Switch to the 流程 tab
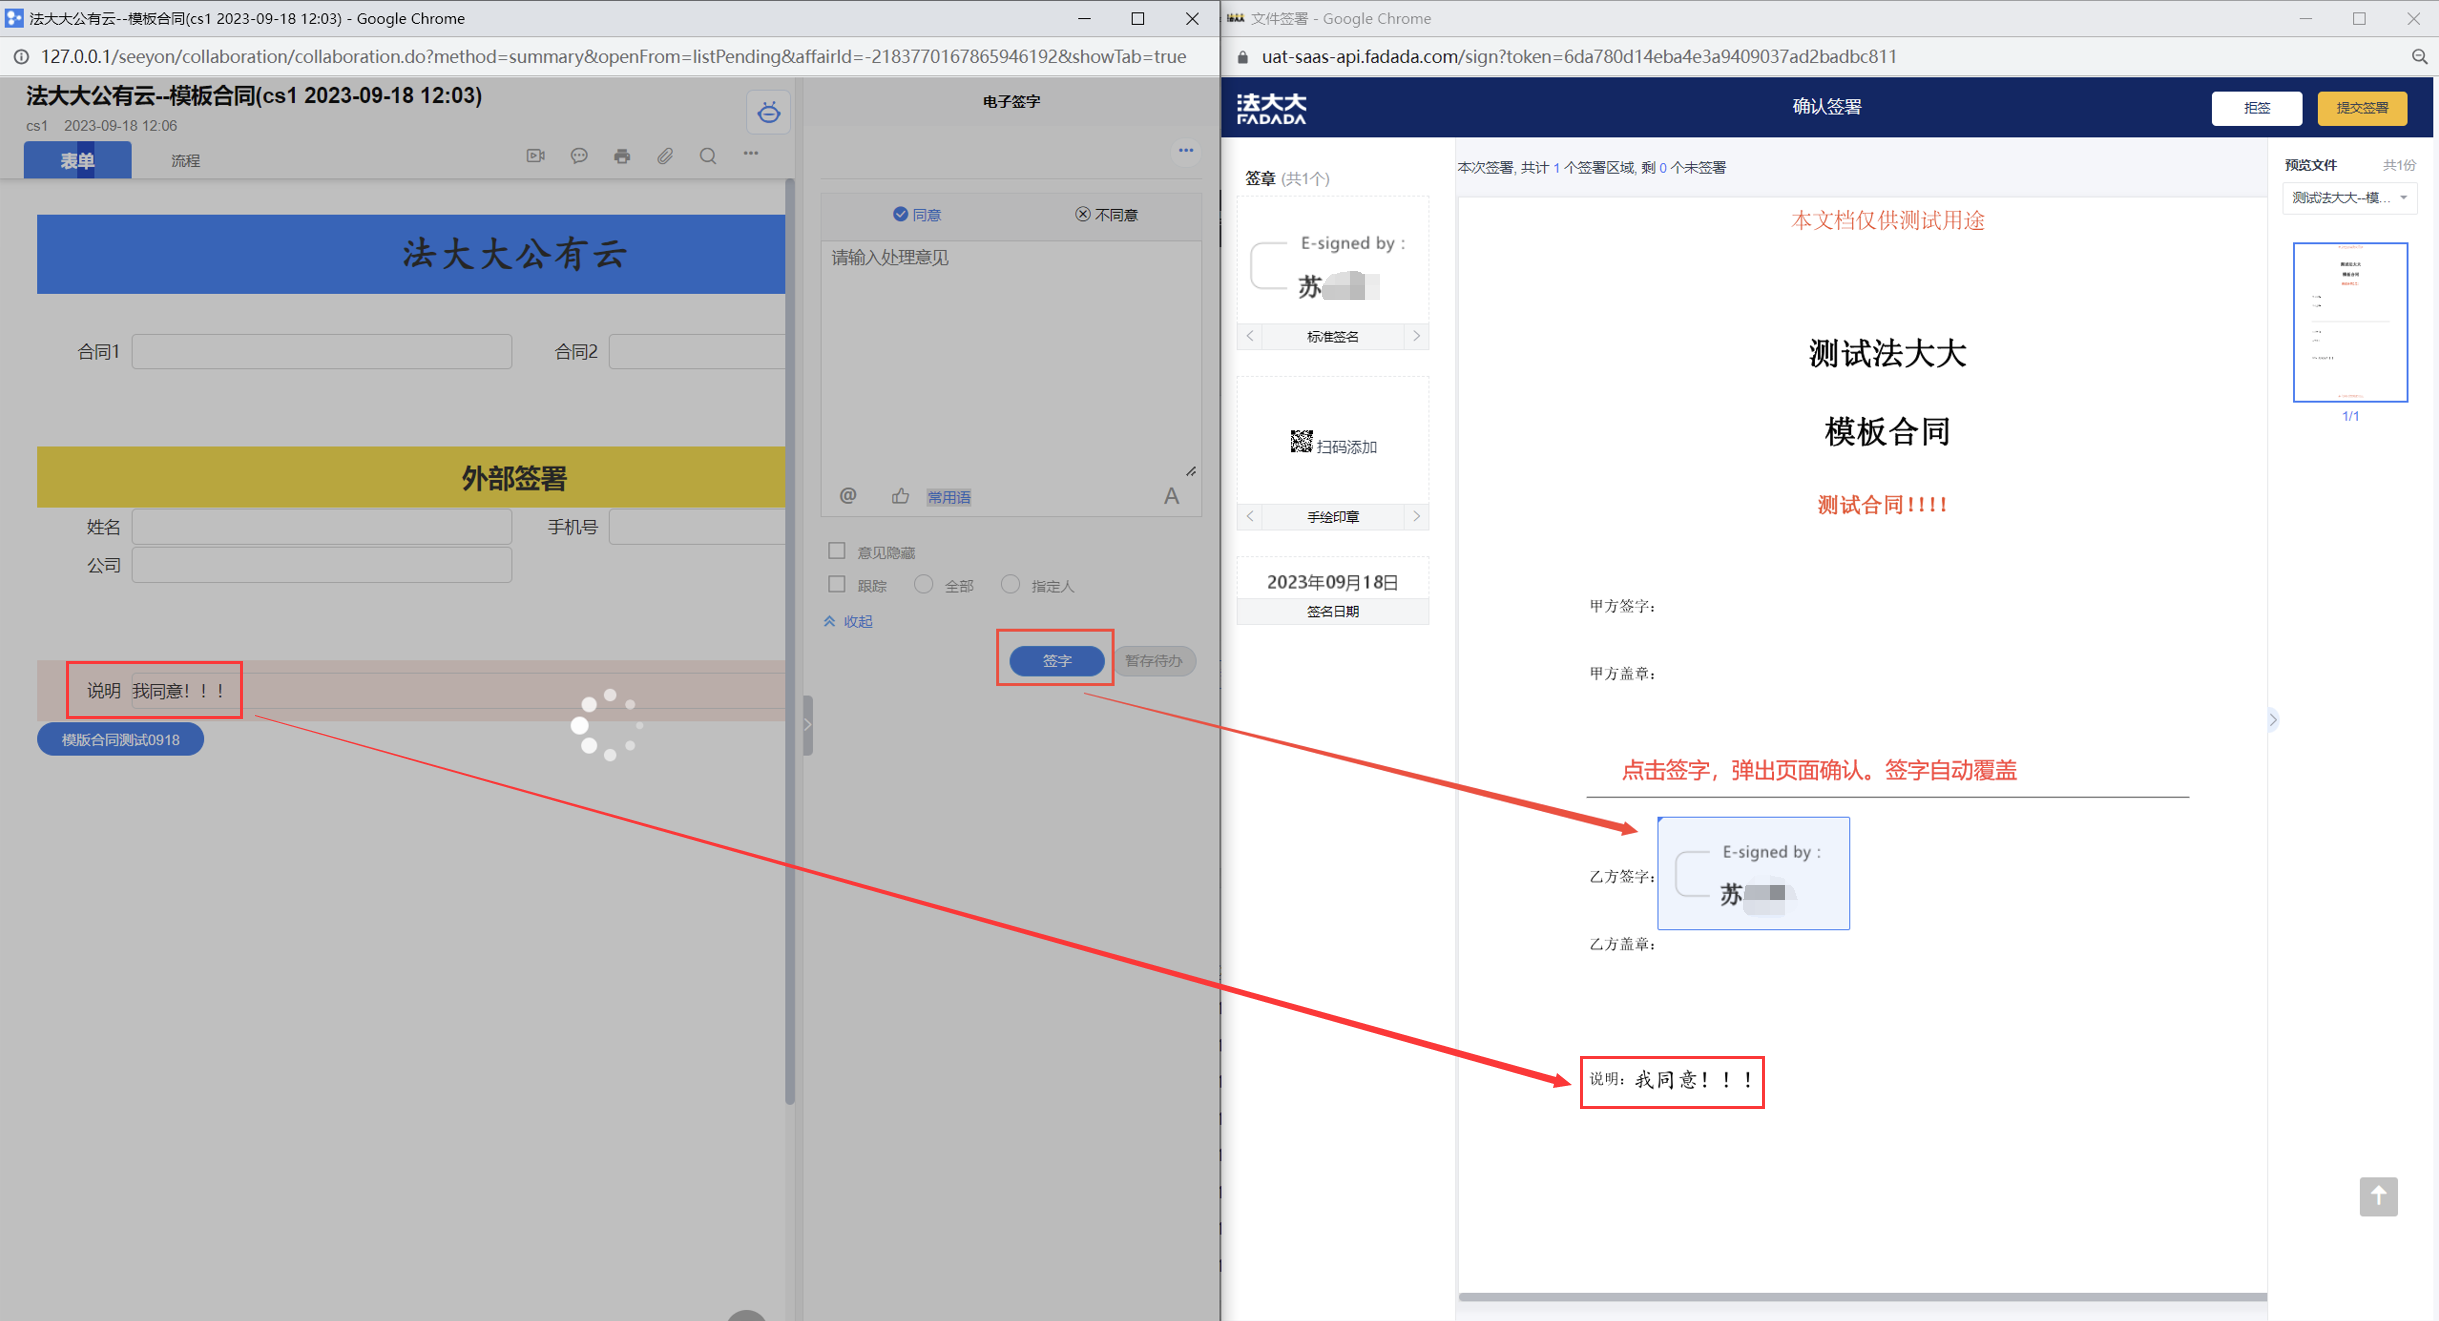The image size is (2439, 1321). pos(185,160)
